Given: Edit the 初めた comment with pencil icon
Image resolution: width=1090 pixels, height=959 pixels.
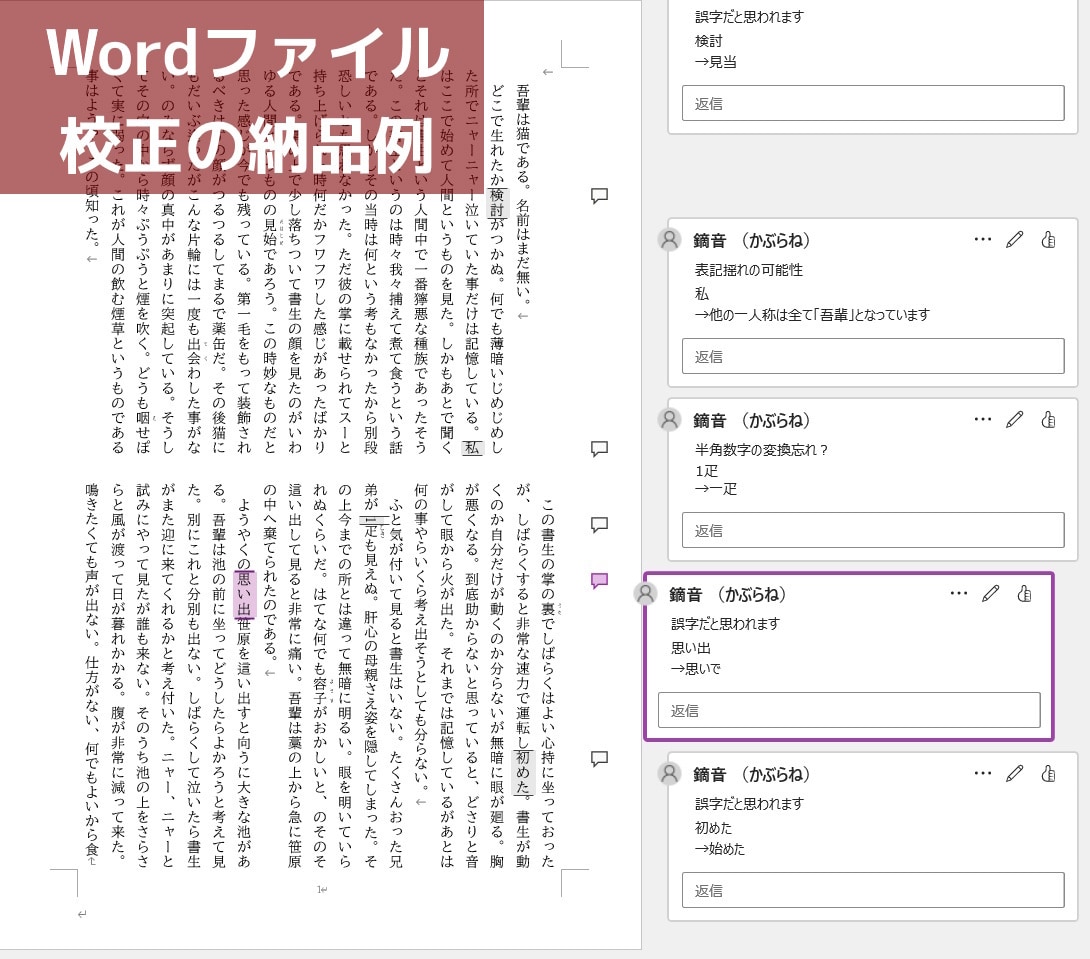Looking at the screenshot, I should (1014, 773).
